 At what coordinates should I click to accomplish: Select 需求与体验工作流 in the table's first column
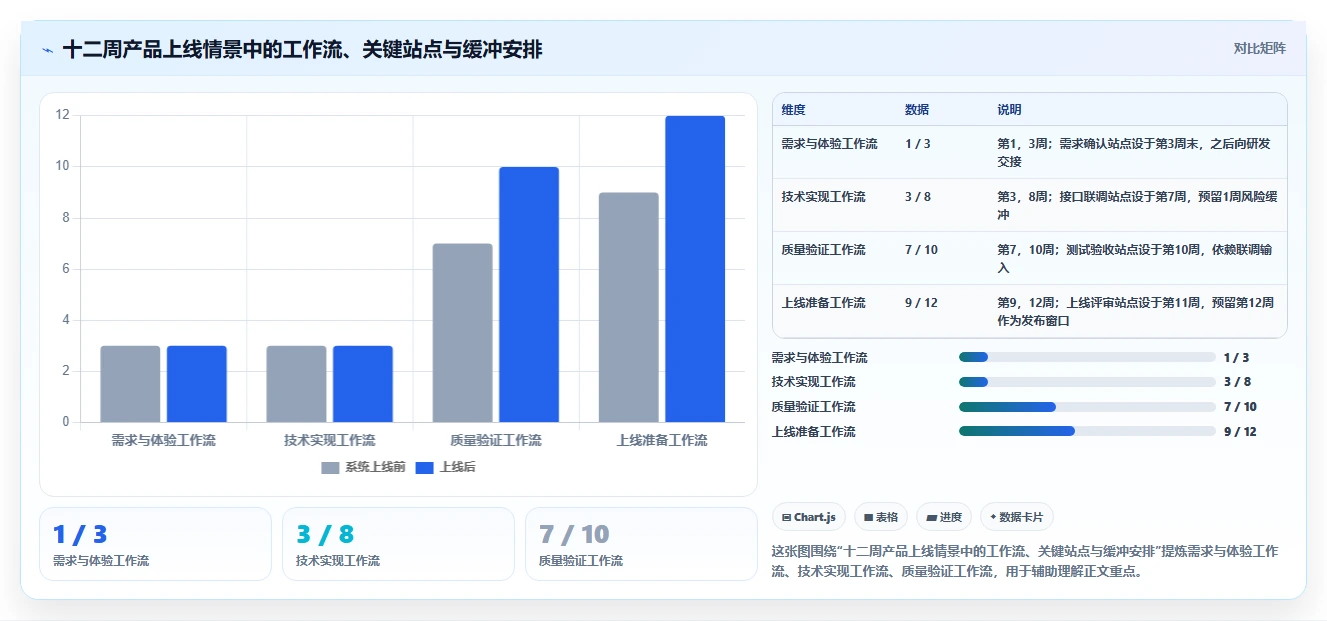click(x=830, y=144)
